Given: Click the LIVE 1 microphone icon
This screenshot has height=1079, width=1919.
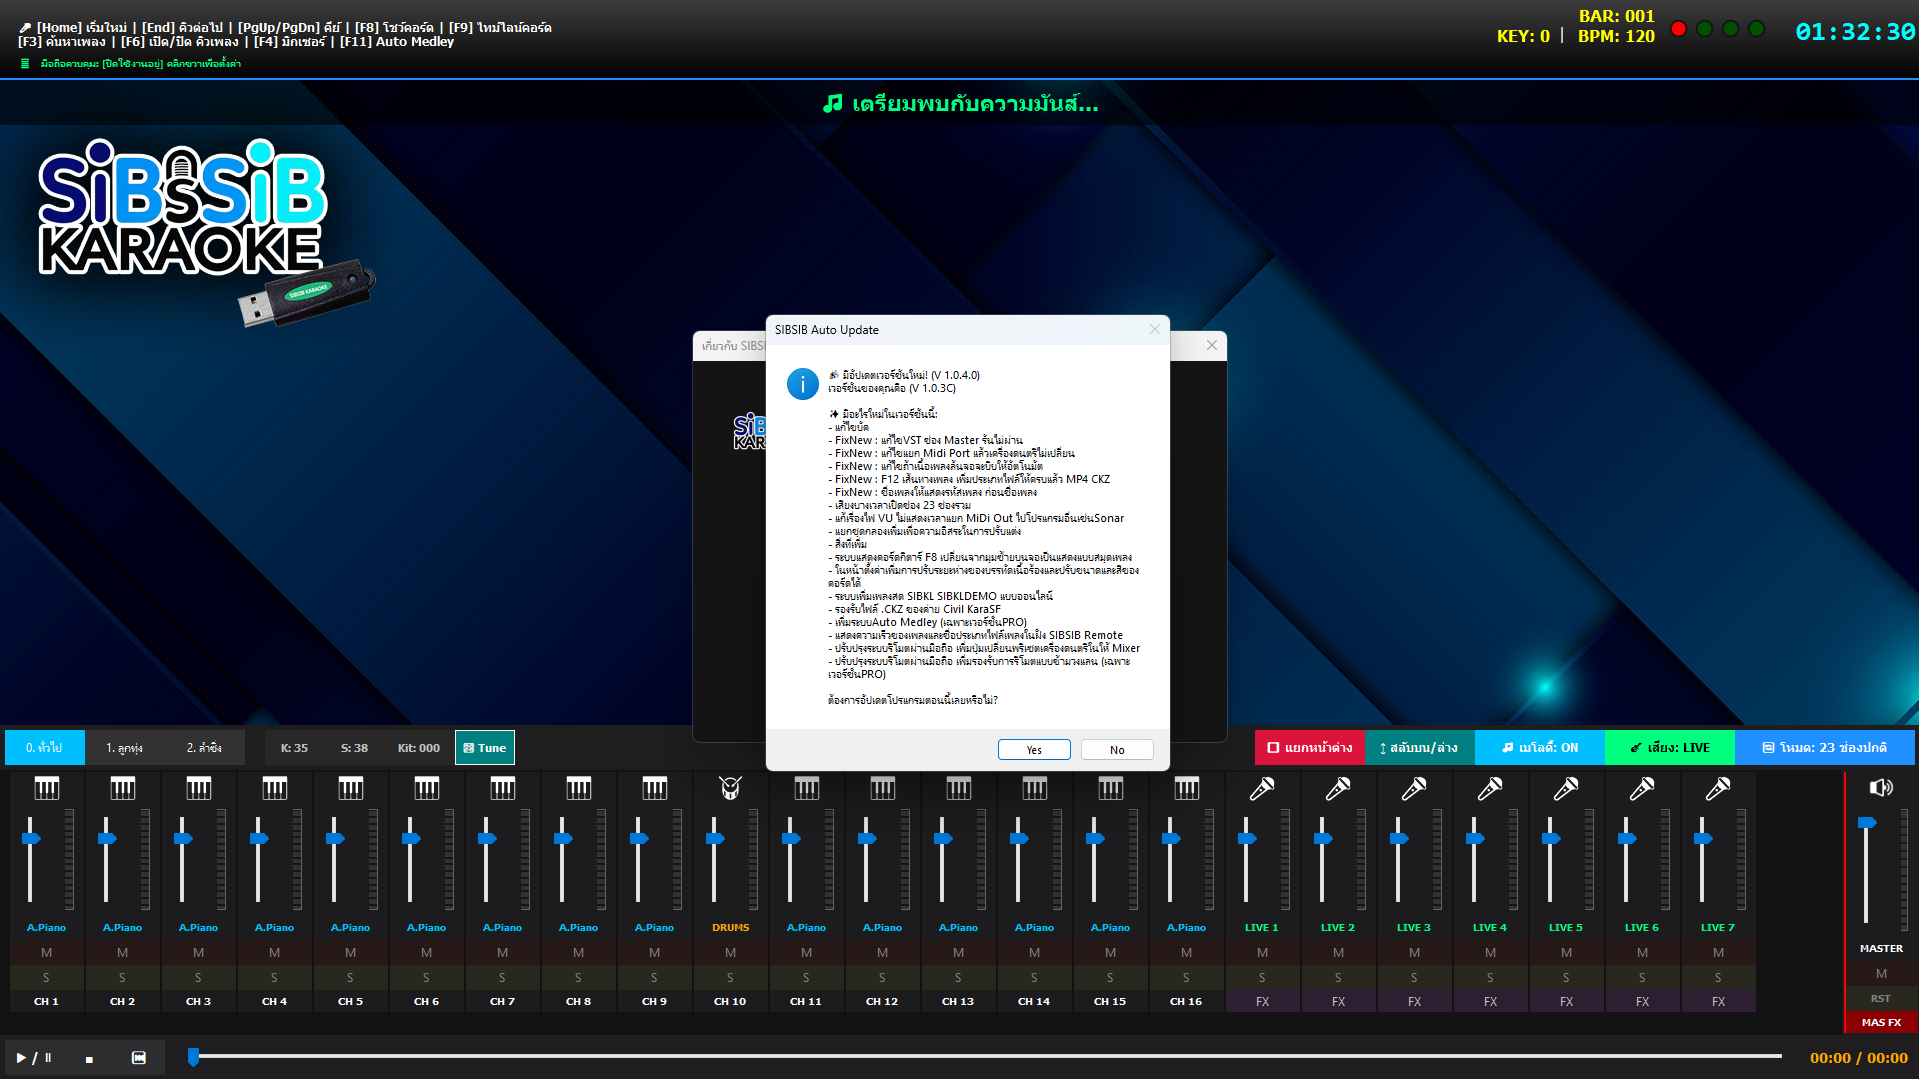Looking at the screenshot, I should coord(1262,789).
